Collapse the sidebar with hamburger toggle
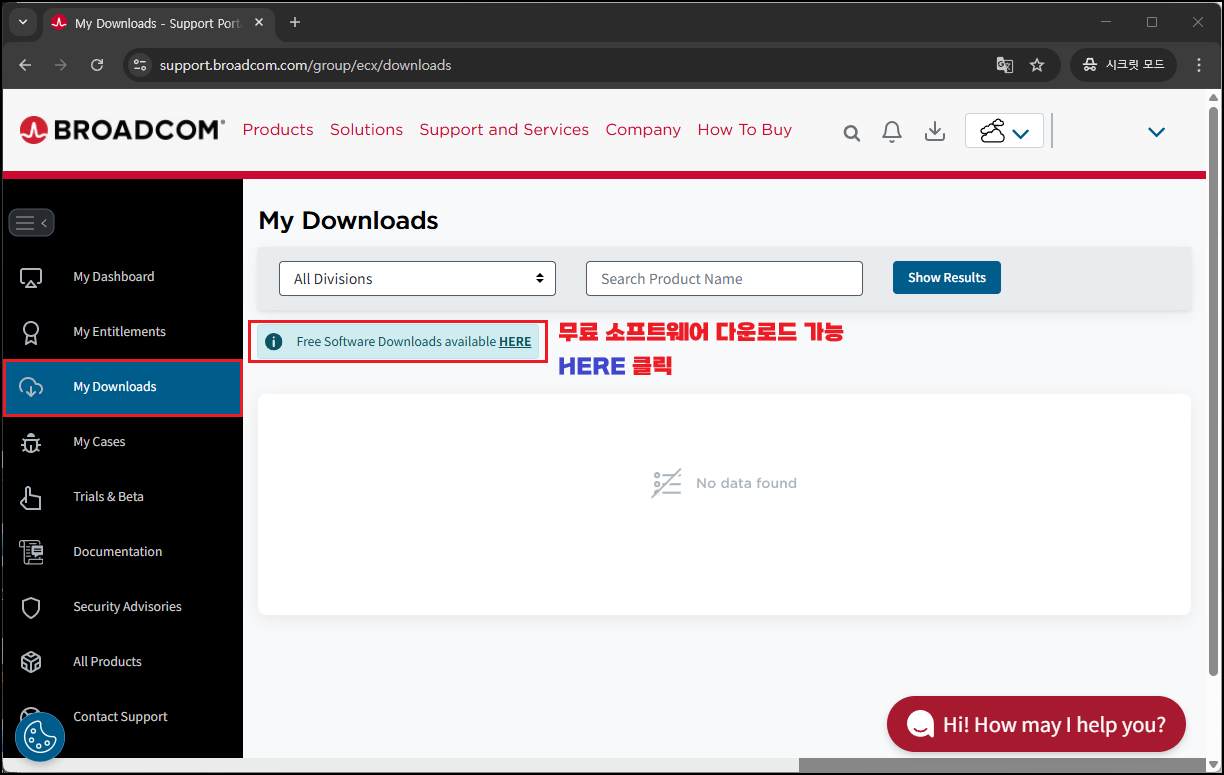 pyautogui.click(x=31, y=223)
